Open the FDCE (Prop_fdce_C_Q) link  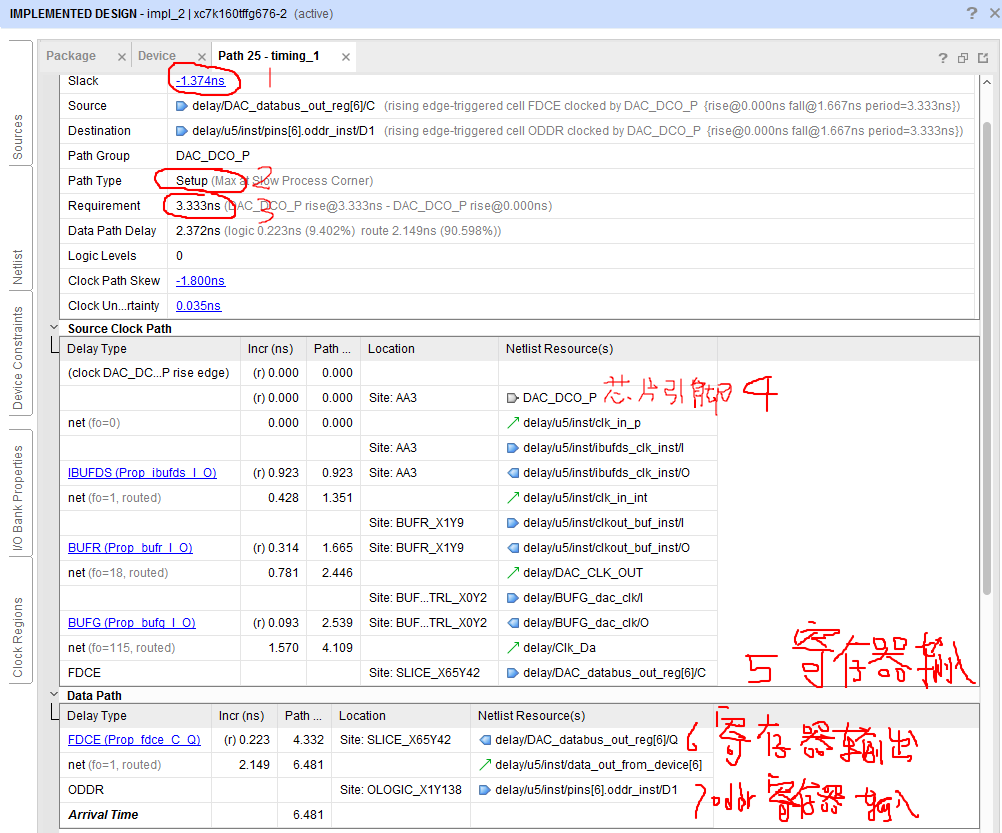pyautogui.click(x=134, y=740)
